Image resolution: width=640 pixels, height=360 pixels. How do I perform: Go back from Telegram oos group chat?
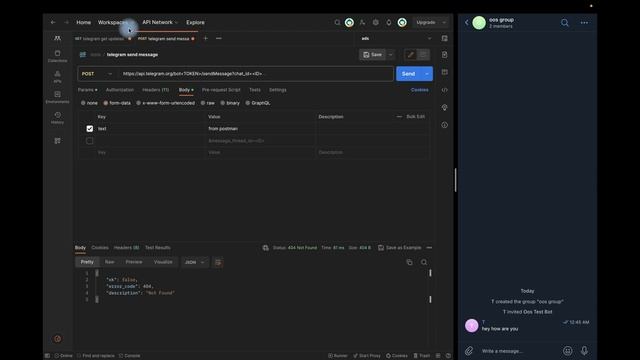pos(467,23)
